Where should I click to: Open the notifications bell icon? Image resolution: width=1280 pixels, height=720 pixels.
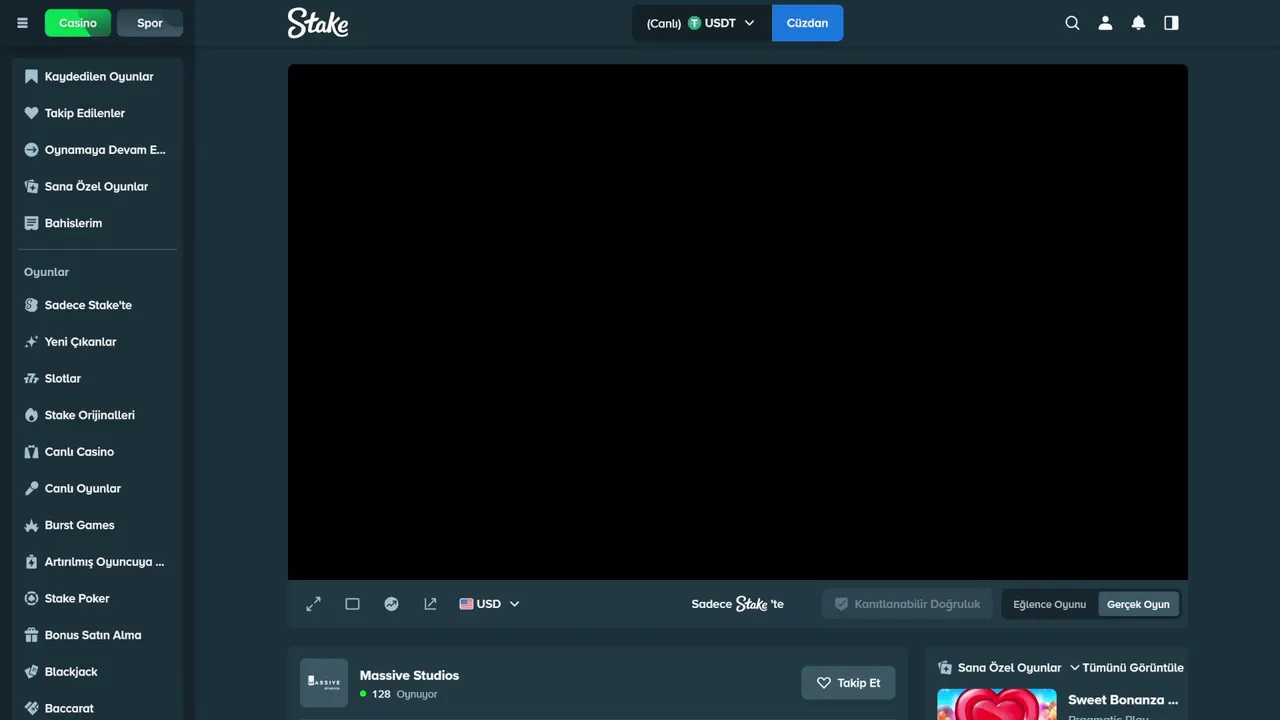click(1138, 23)
